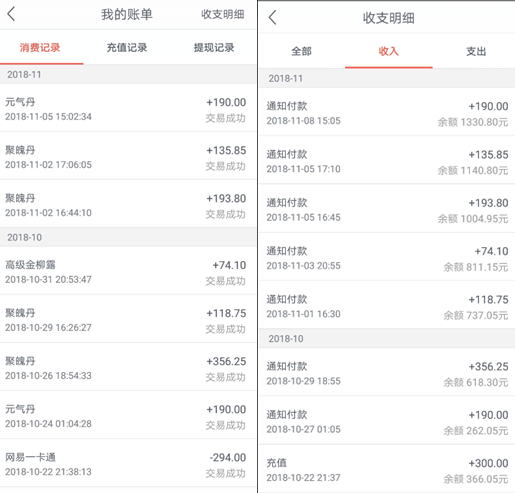
Task: Open 网易一卡通 record of -294.00
Action: coord(128,463)
